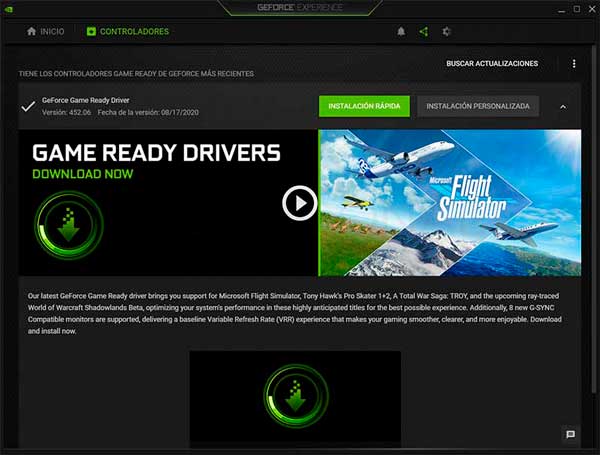Viewport: 600px width, 455px height.
Task: Play the Game Ready Drivers video
Action: point(300,203)
